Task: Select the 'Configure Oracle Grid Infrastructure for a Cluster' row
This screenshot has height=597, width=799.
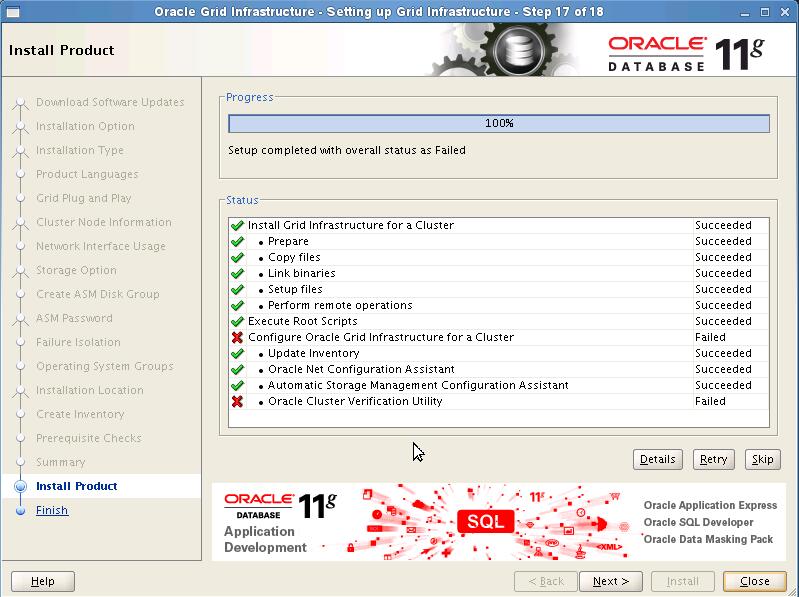Action: 499,337
